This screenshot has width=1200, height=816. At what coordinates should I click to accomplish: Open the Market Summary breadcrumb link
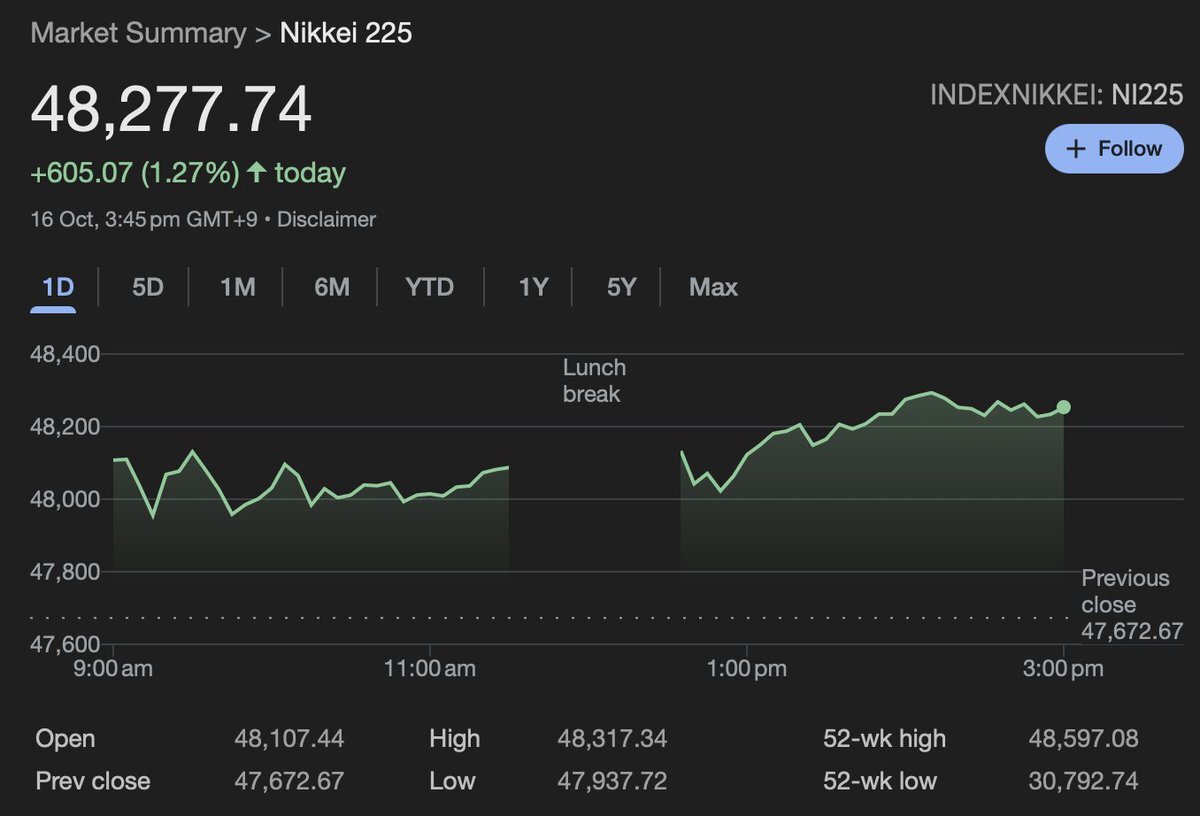138,33
